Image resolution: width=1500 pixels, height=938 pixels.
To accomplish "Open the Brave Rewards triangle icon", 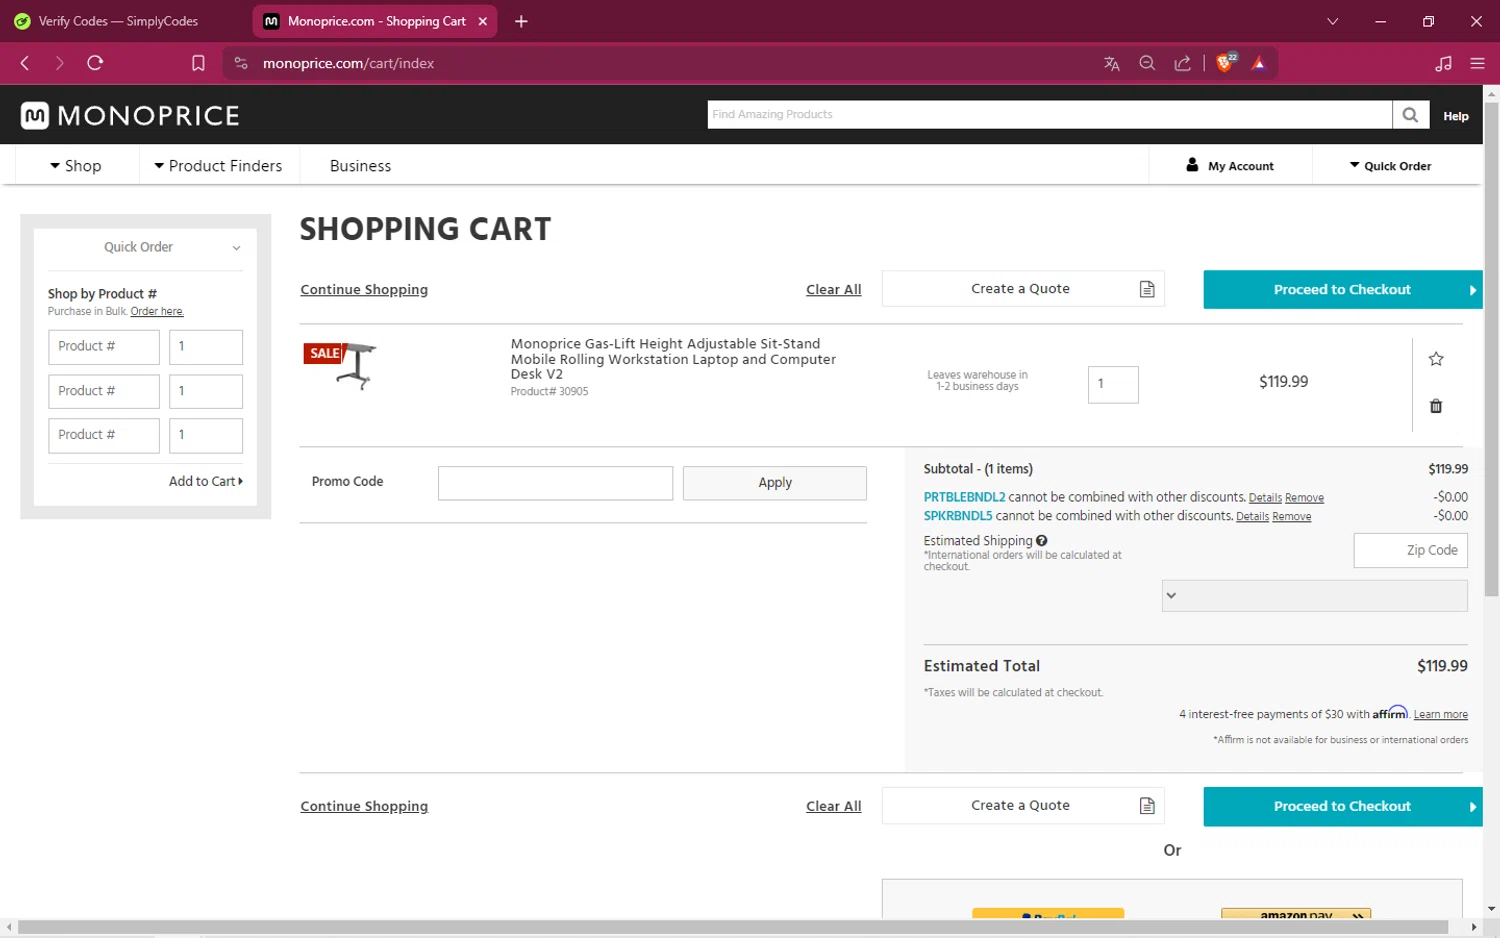I will (x=1259, y=63).
